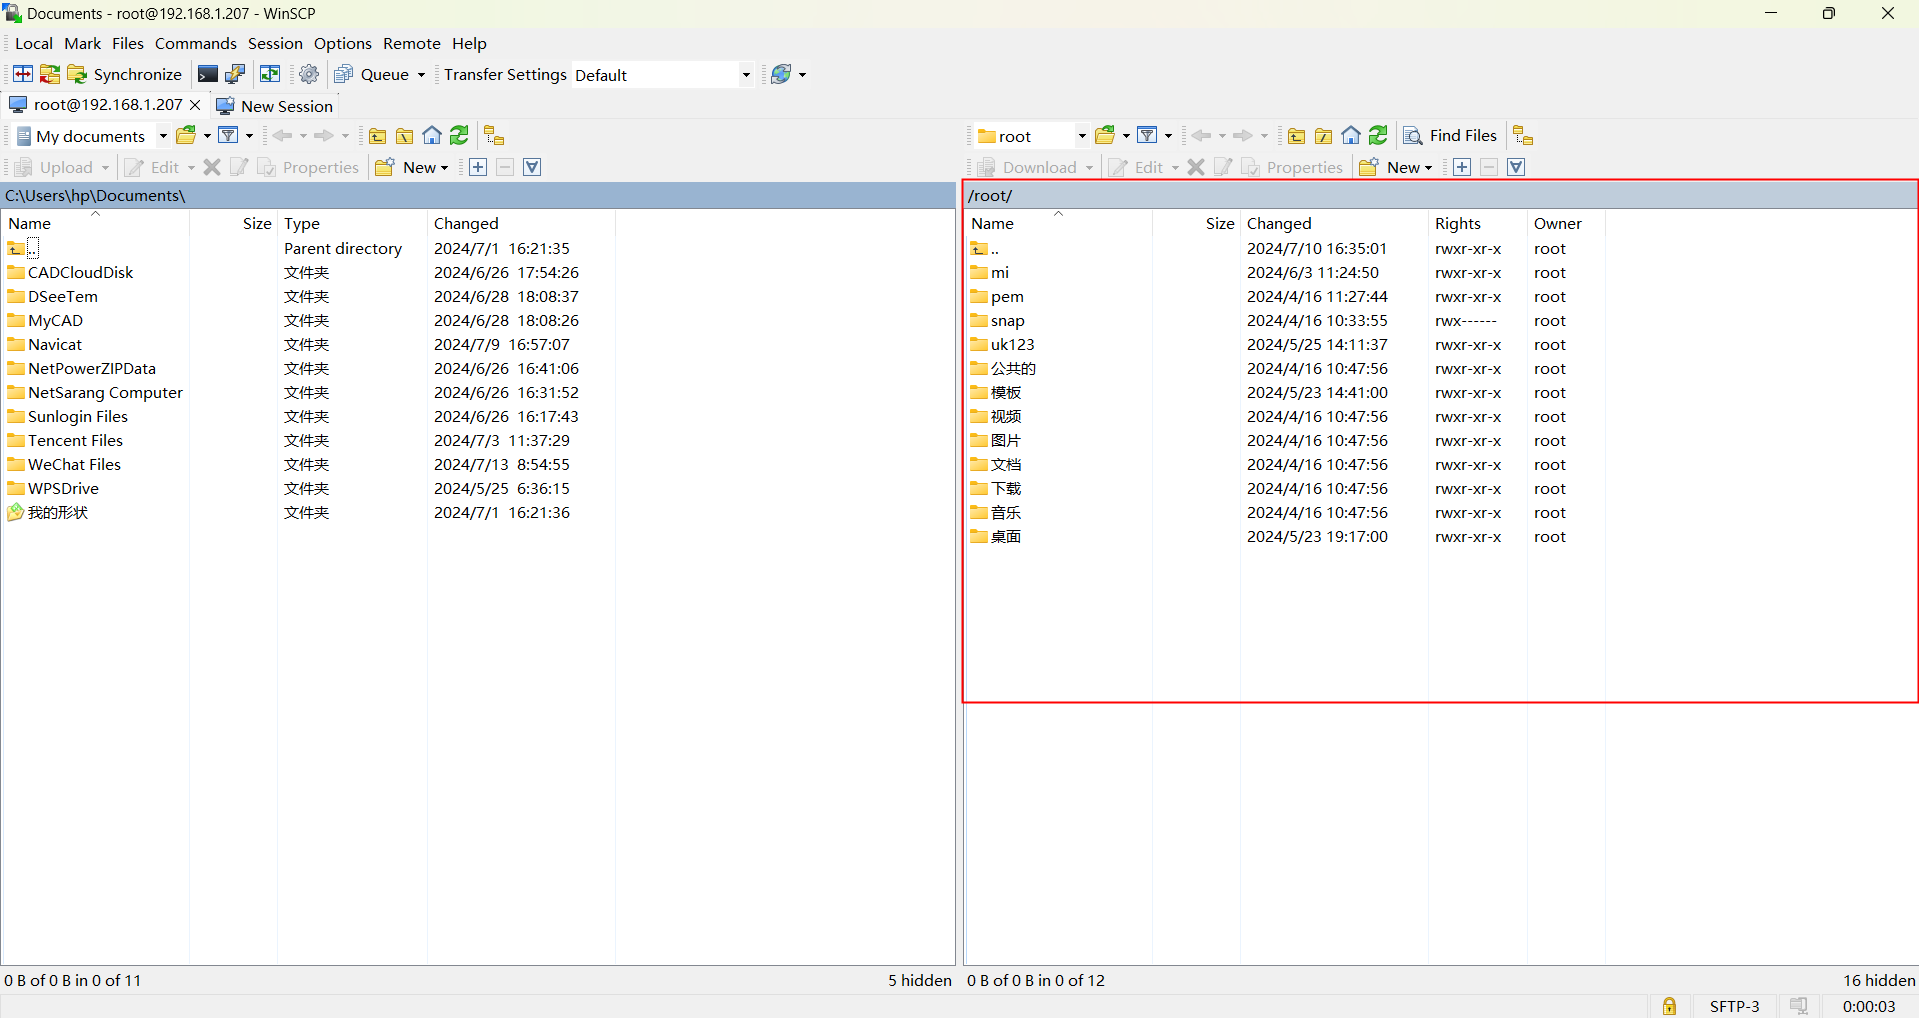Sort remote files by Rights column
This screenshot has width=1919, height=1018.
click(1478, 223)
